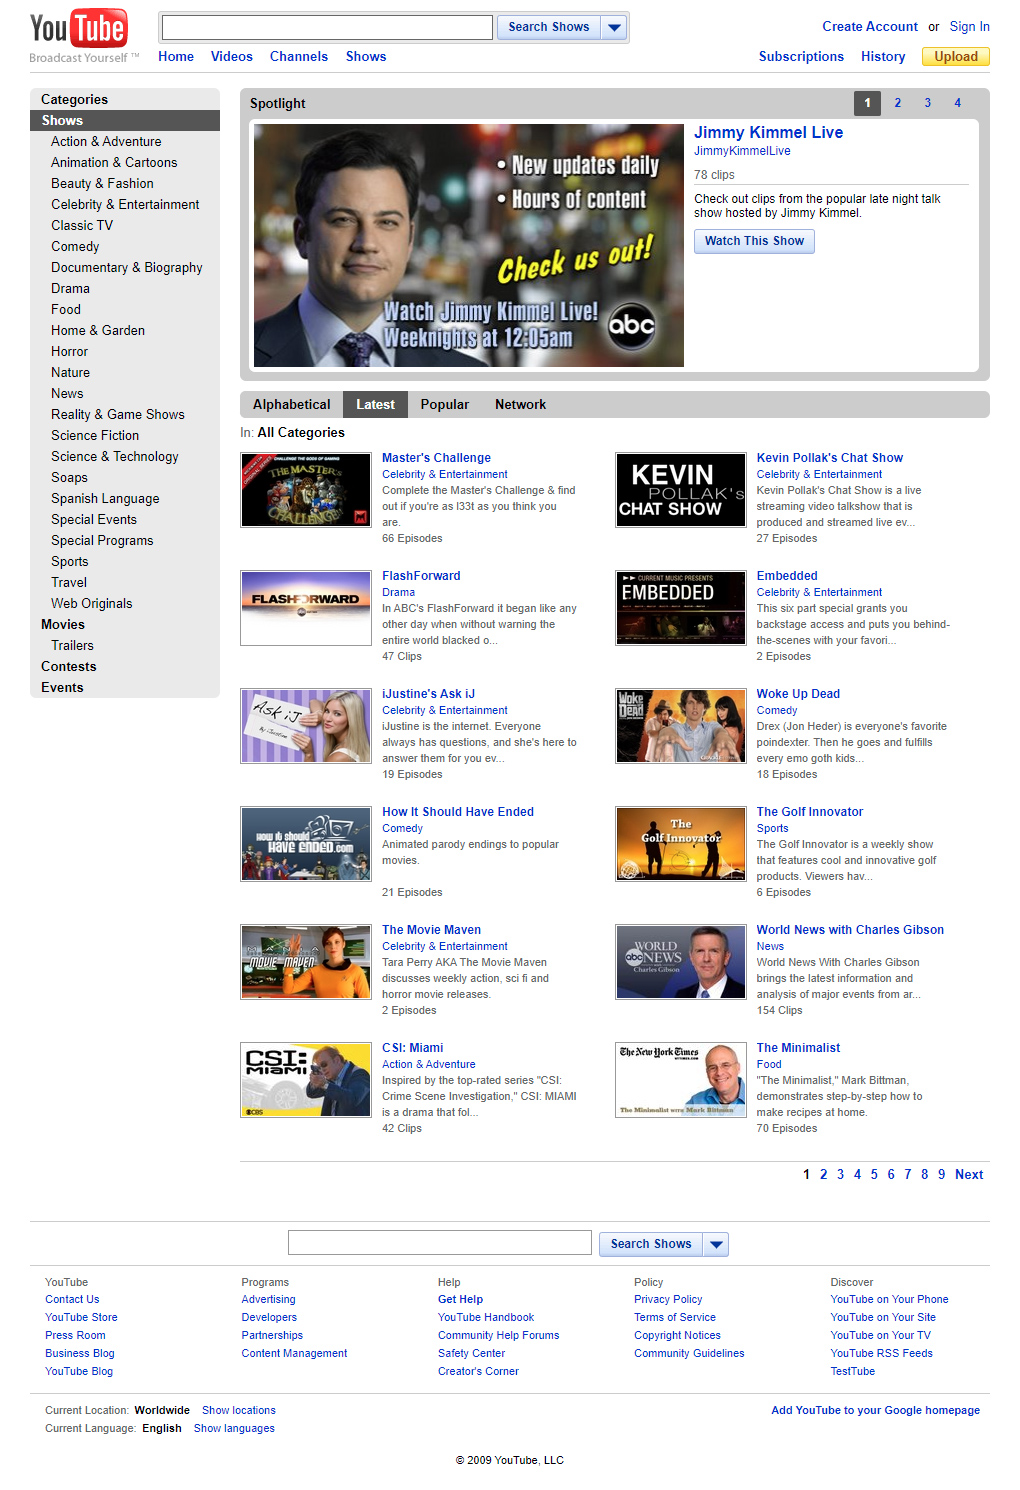Click Show locations link

pyautogui.click(x=239, y=1411)
